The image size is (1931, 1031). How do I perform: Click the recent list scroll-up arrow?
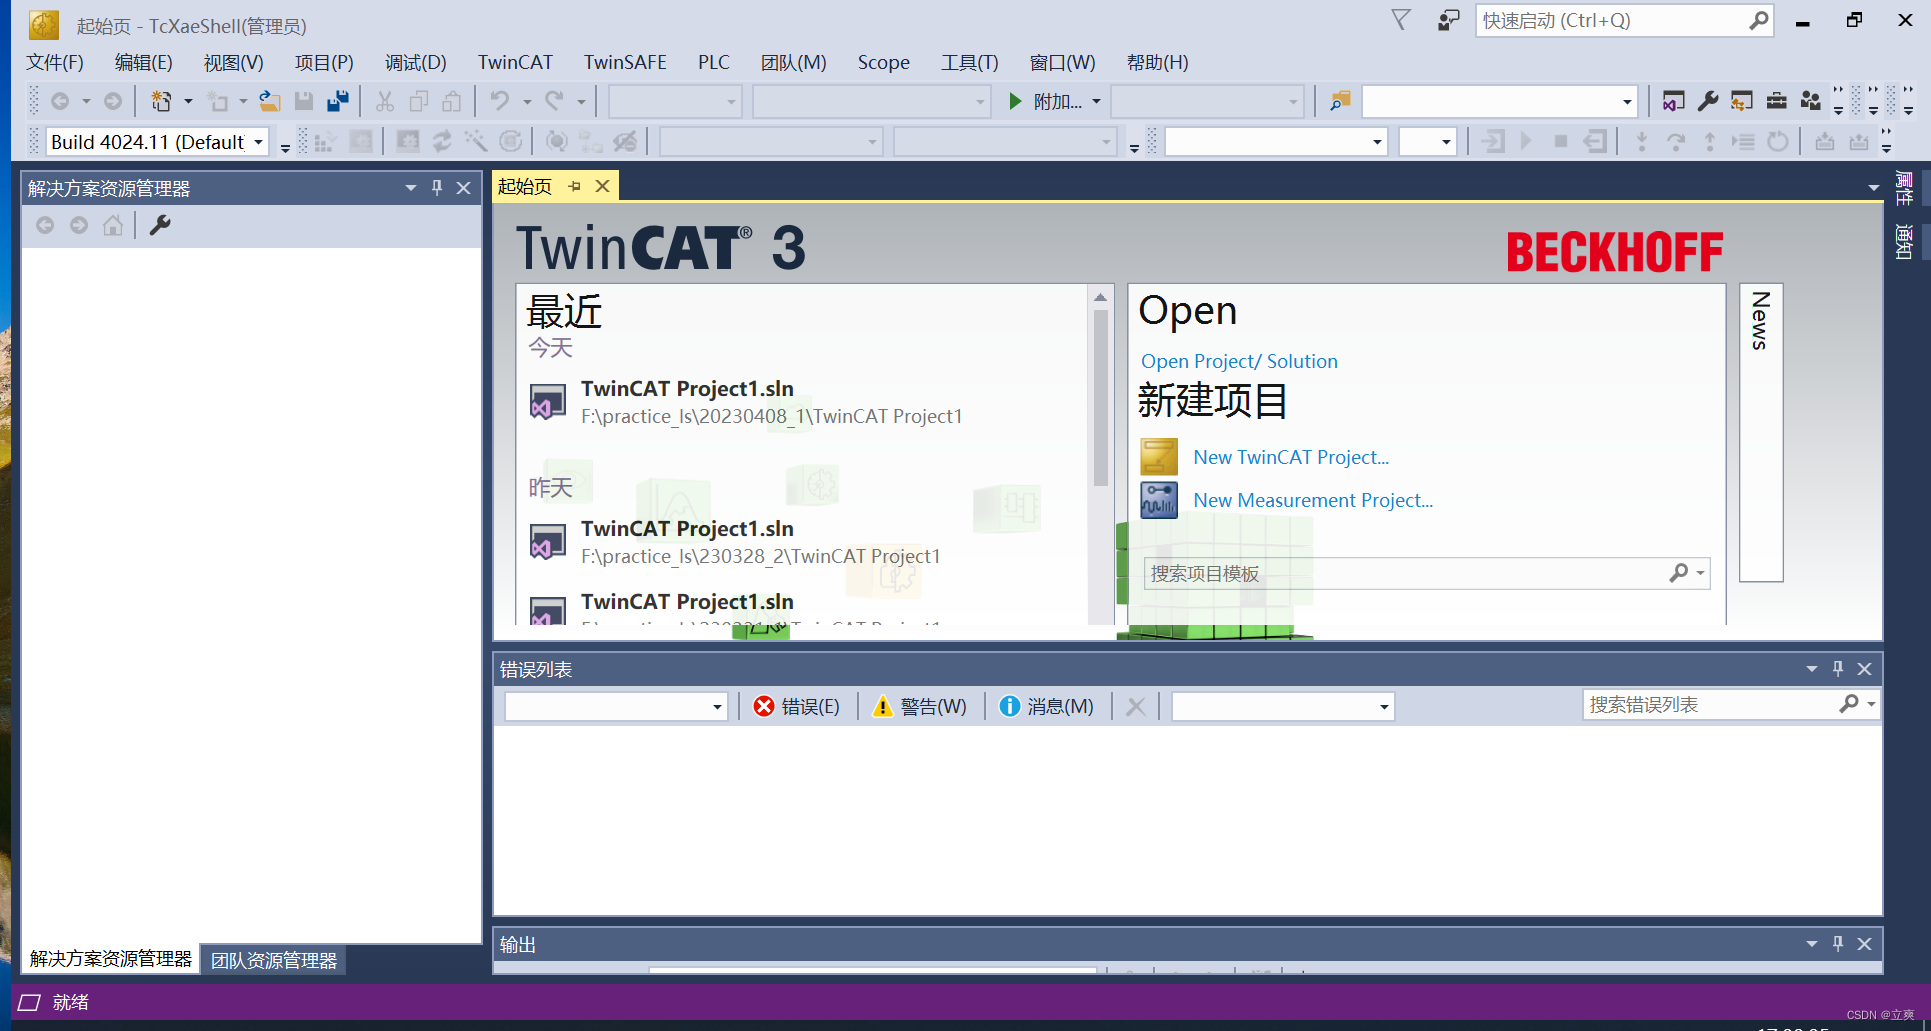pos(1100,297)
